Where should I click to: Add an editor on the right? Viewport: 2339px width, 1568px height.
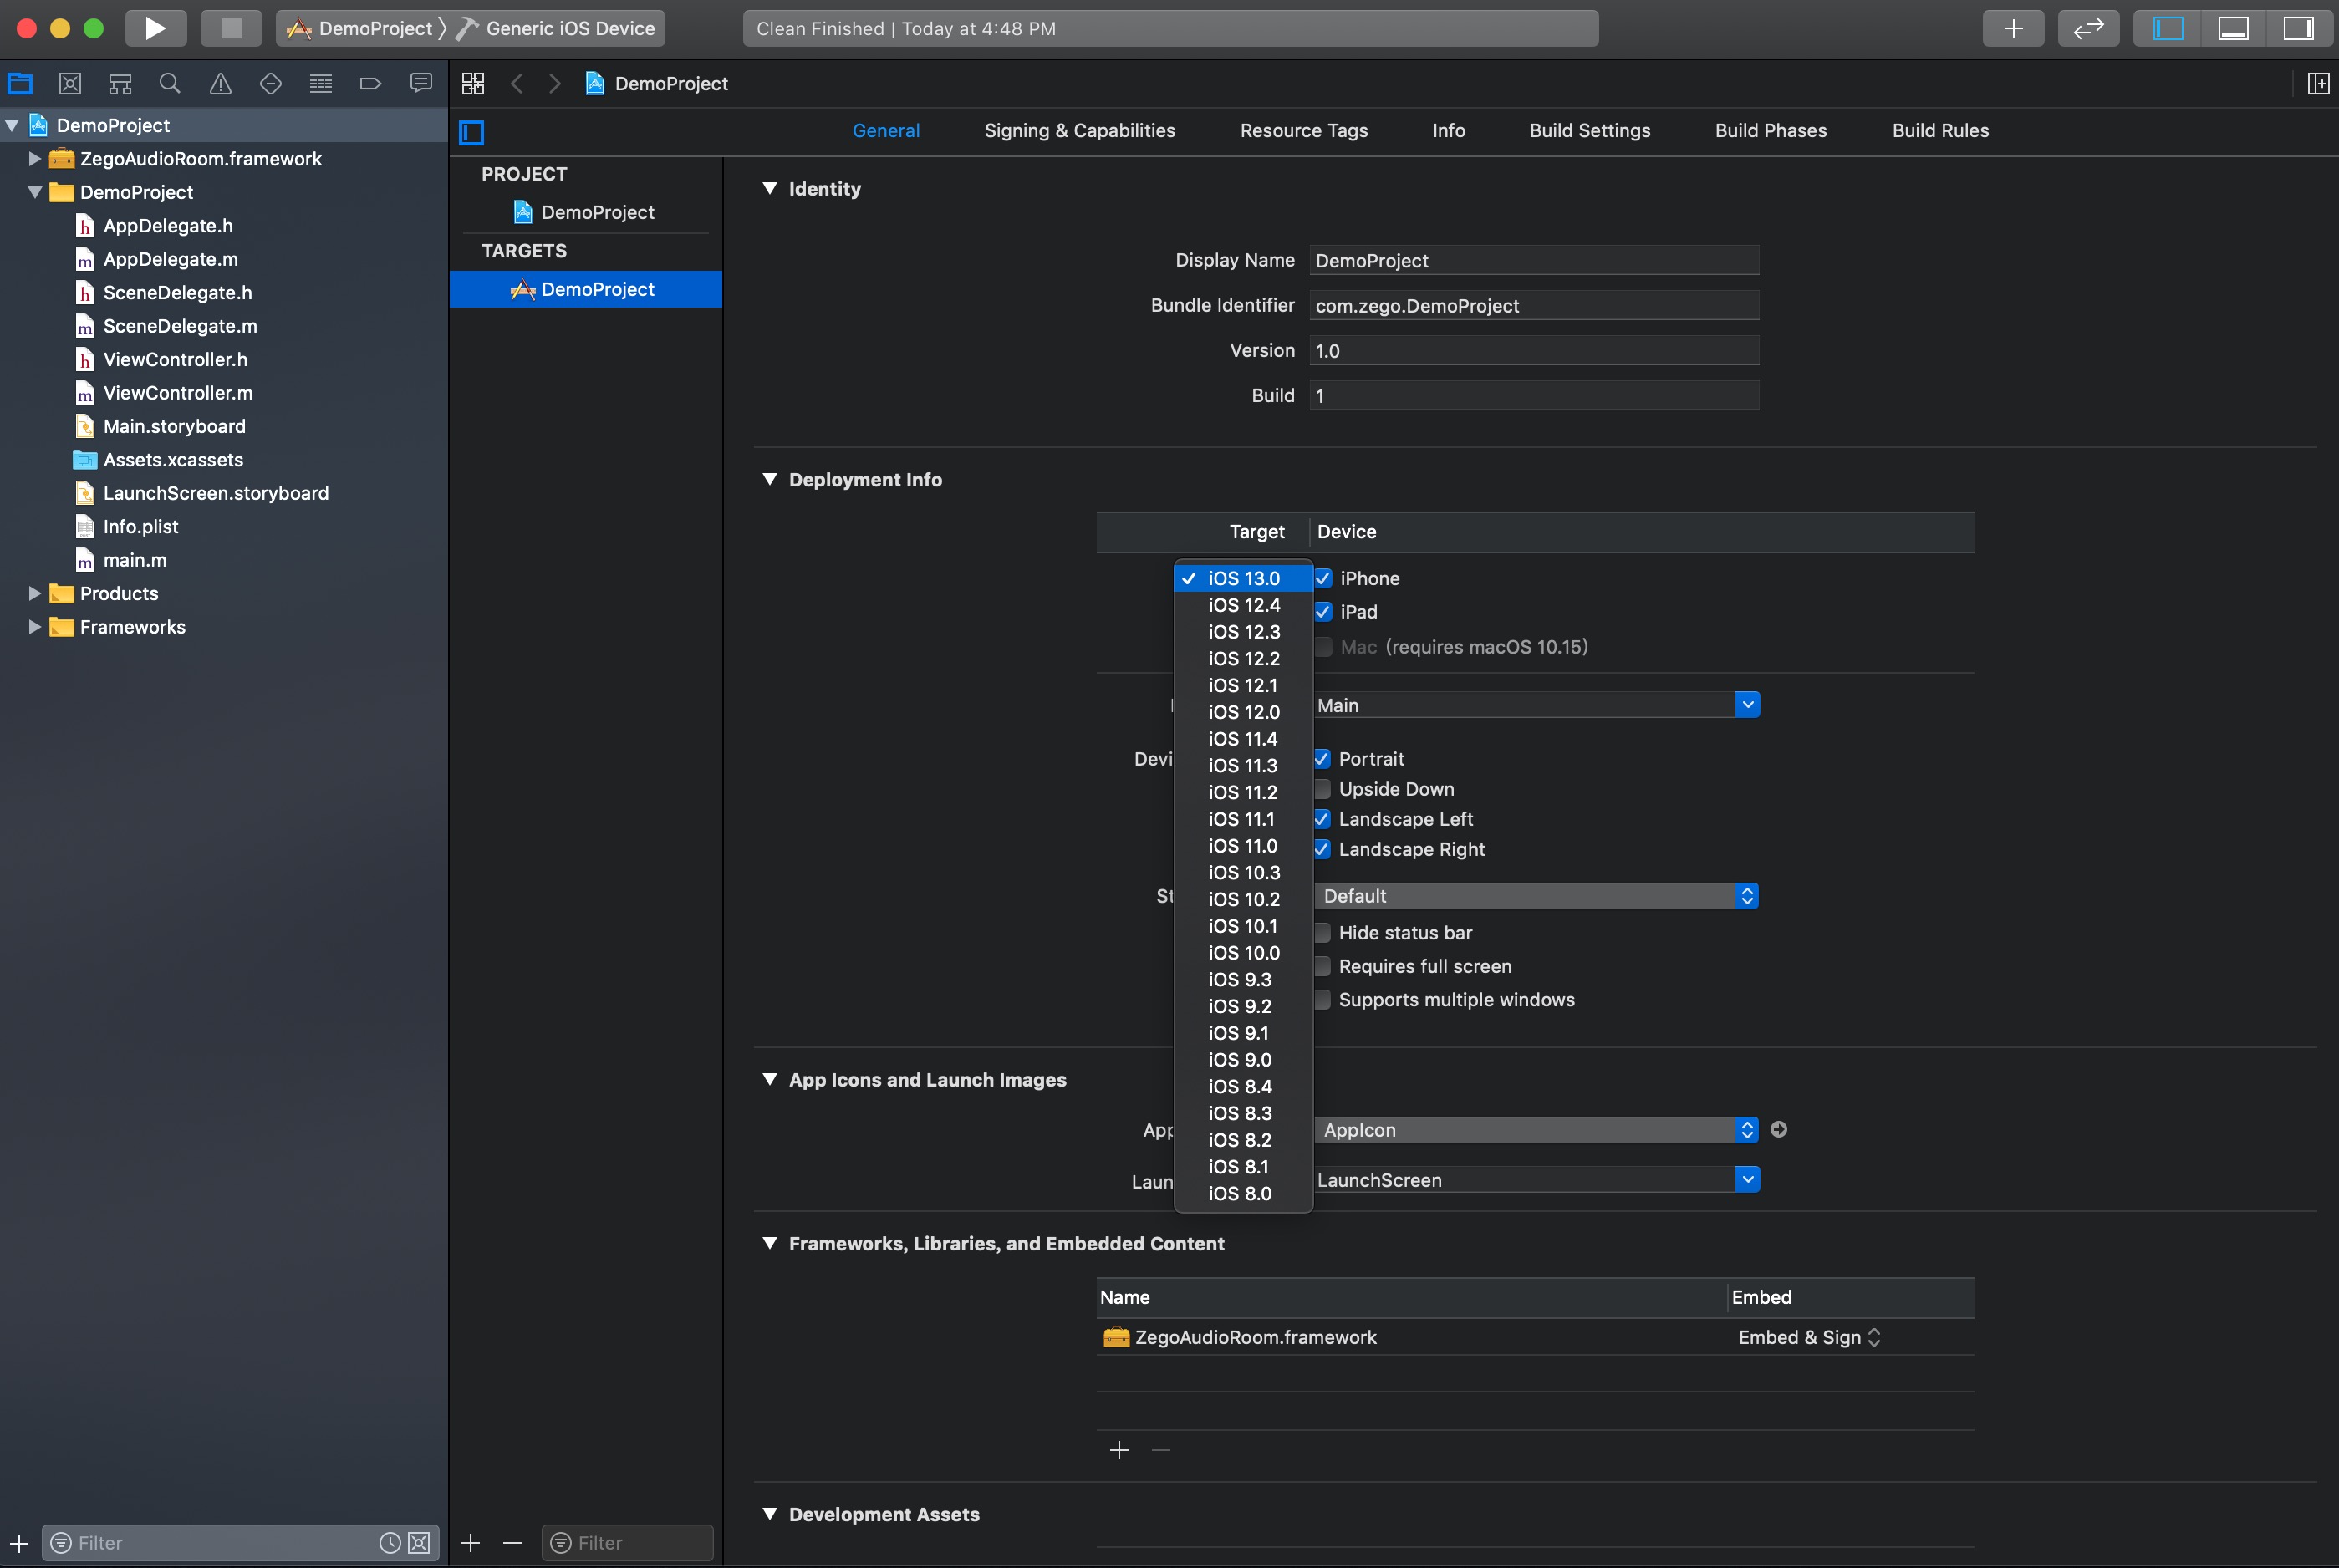pyautogui.click(x=2318, y=83)
